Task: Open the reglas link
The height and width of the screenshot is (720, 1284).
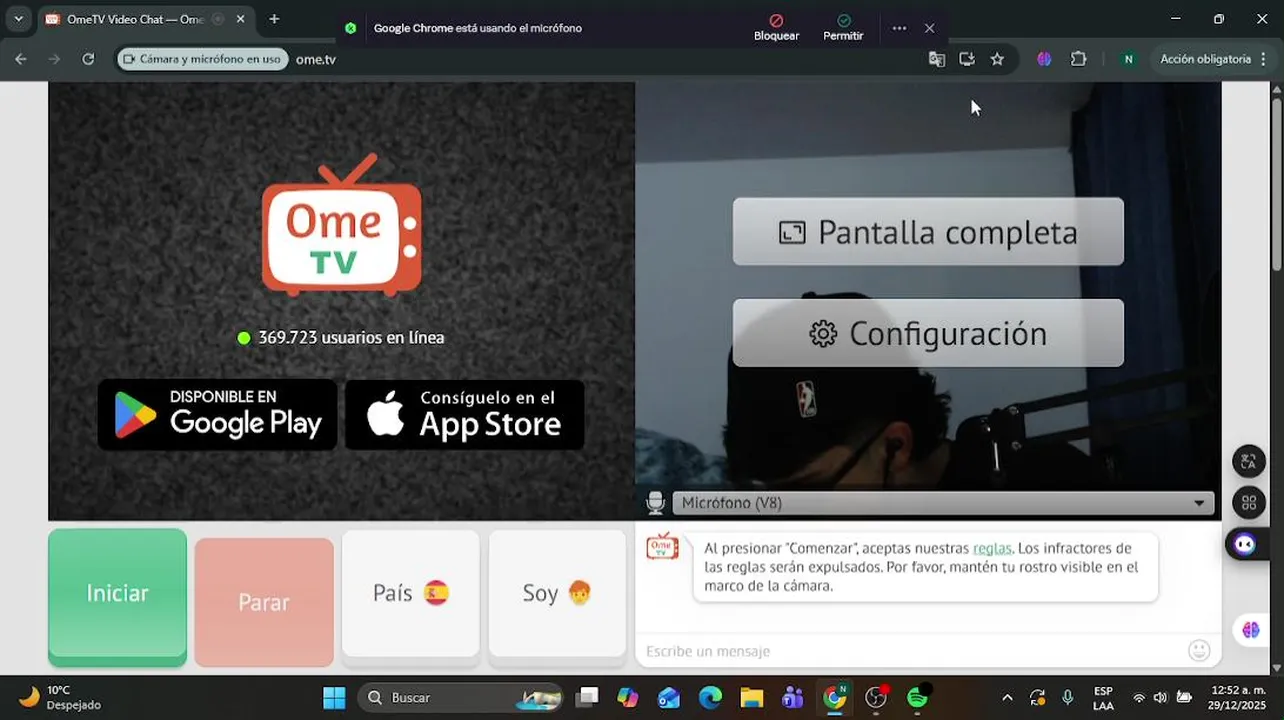Action: 992,548
